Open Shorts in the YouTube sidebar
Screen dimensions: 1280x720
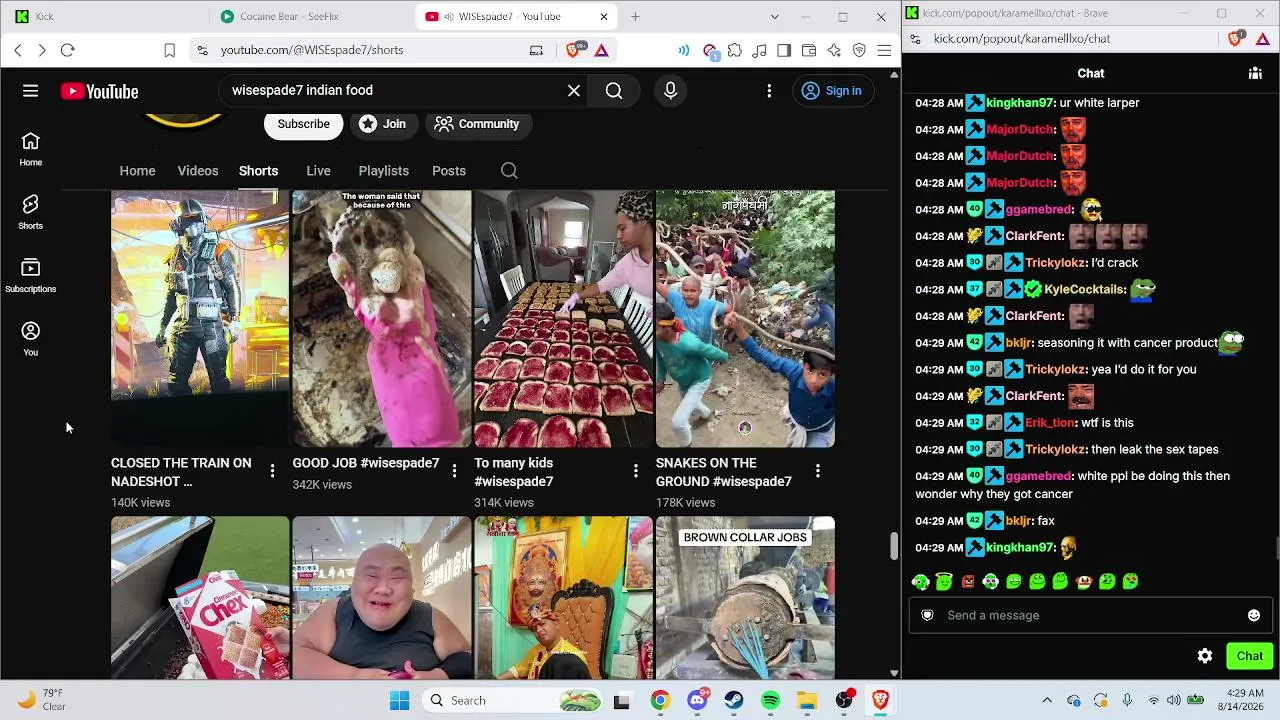[x=31, y=211]
